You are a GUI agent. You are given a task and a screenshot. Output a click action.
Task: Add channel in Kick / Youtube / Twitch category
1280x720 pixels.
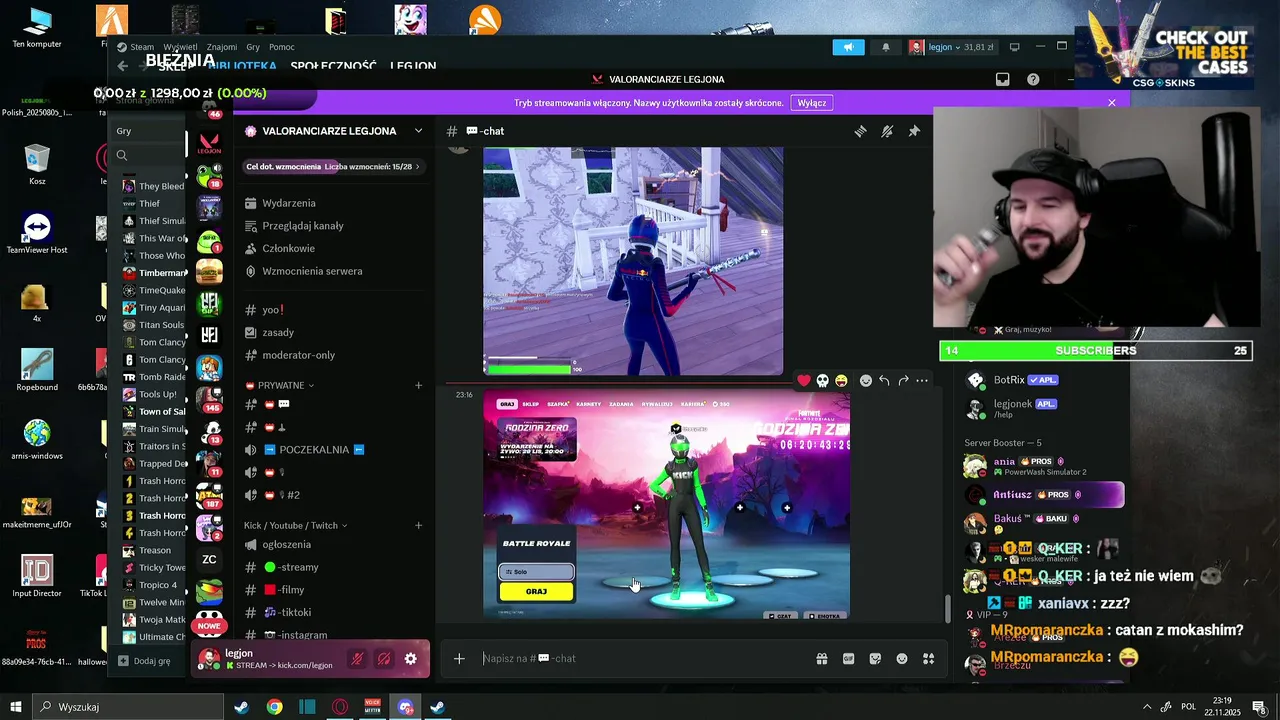(418, 525)
